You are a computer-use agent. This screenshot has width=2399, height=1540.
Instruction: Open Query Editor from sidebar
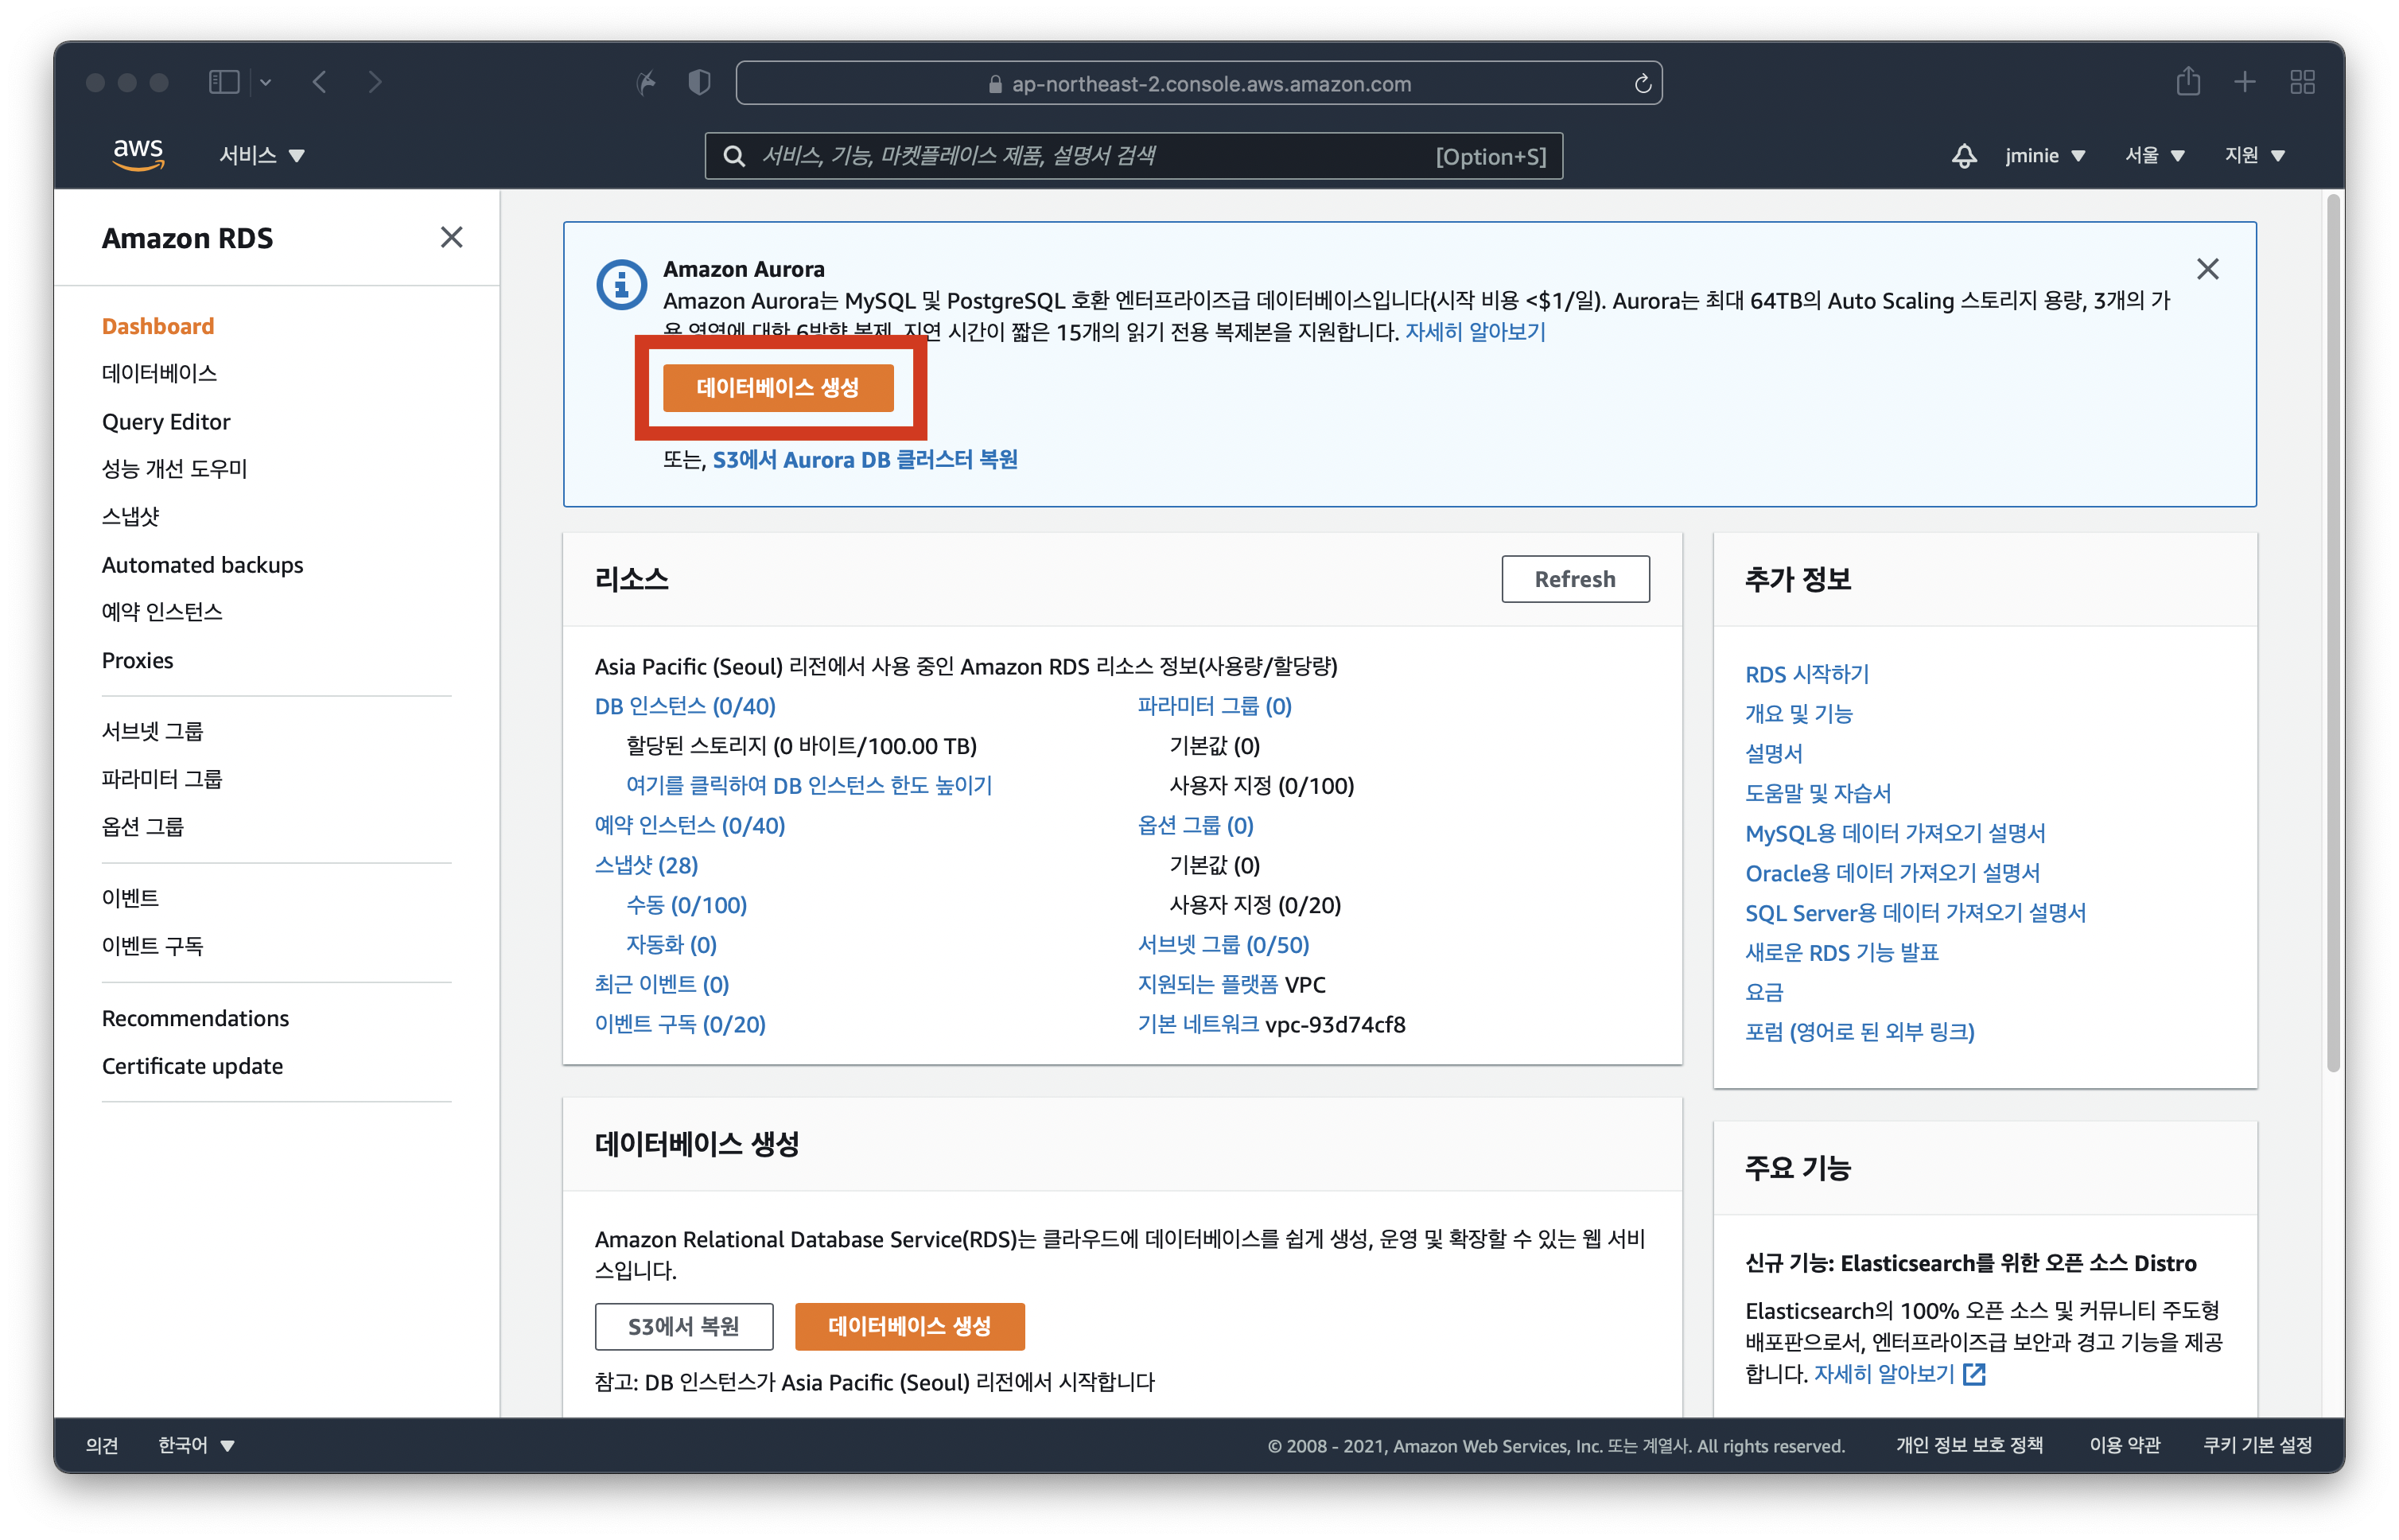pyautogui.click(x=166, y=422)
